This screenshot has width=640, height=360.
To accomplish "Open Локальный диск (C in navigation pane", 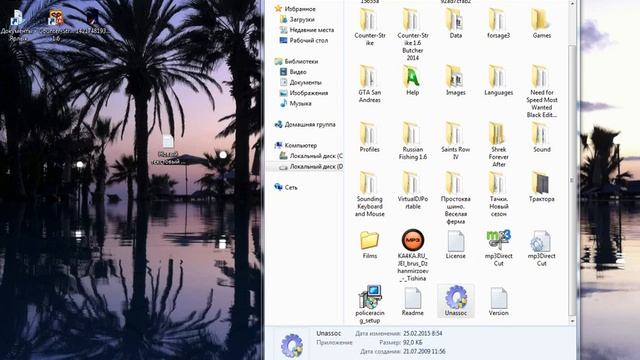I will (316, 156).
